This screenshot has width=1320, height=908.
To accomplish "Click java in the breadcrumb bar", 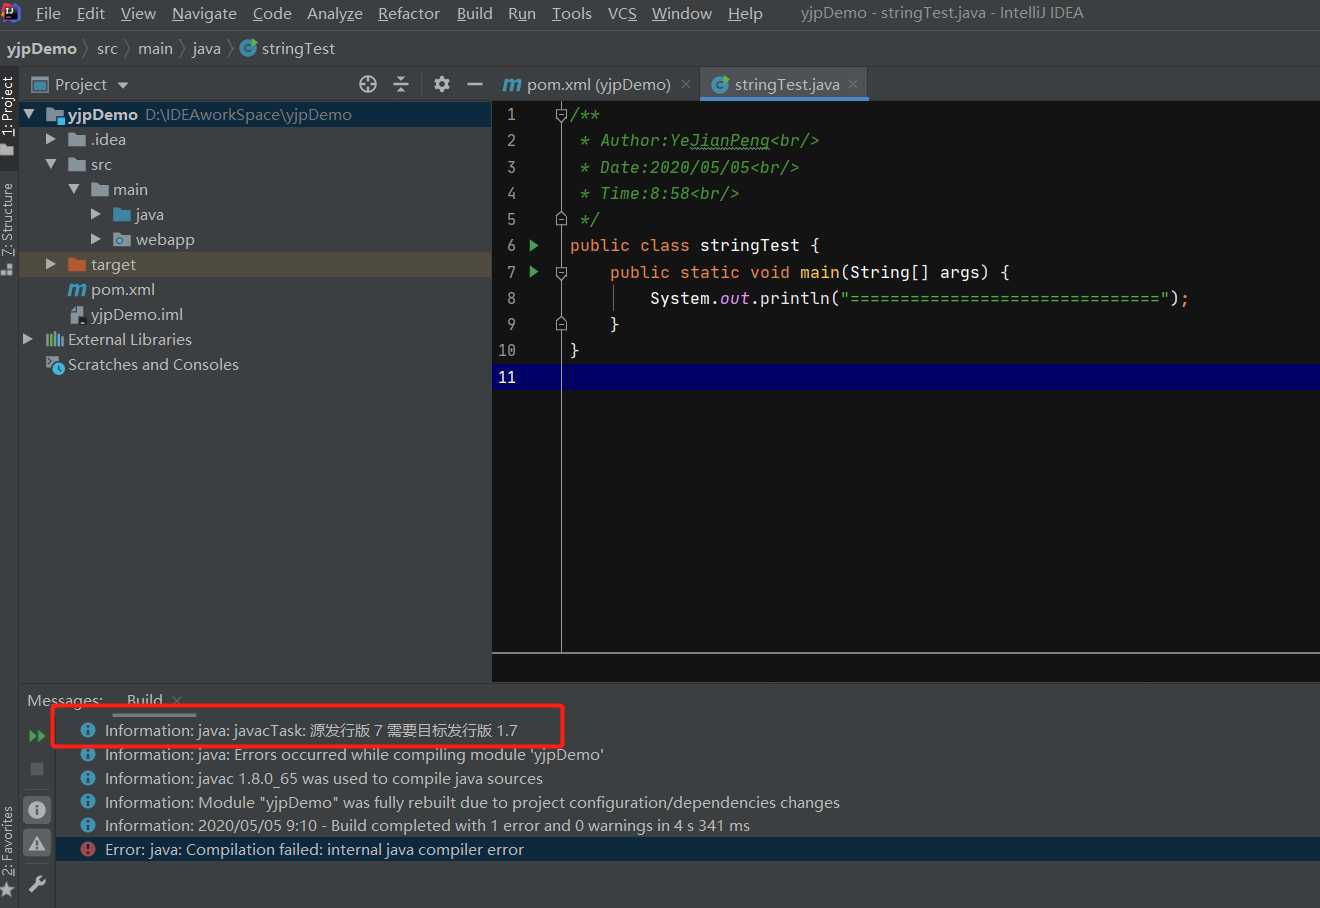I will (x=206, y=48).
